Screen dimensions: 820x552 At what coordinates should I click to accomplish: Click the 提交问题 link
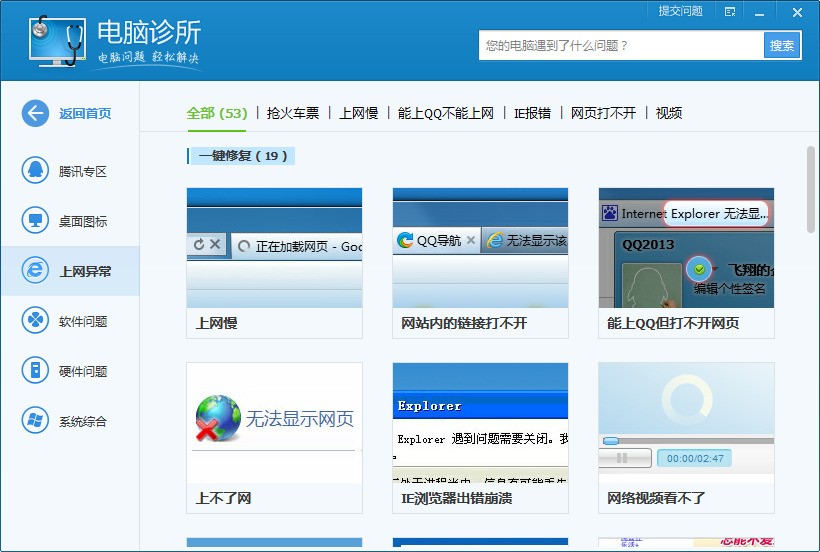tap(680, 12)
